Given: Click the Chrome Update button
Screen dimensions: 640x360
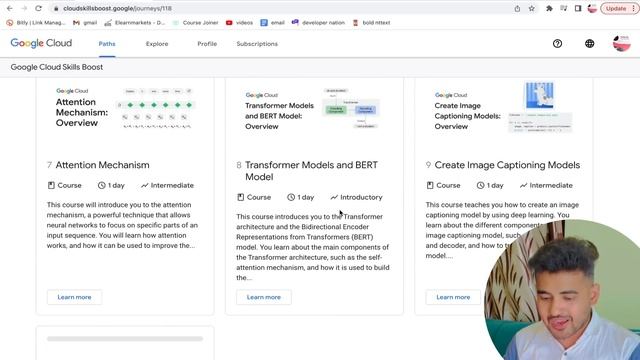Looking at the screenshot, I should click(619, 8).
